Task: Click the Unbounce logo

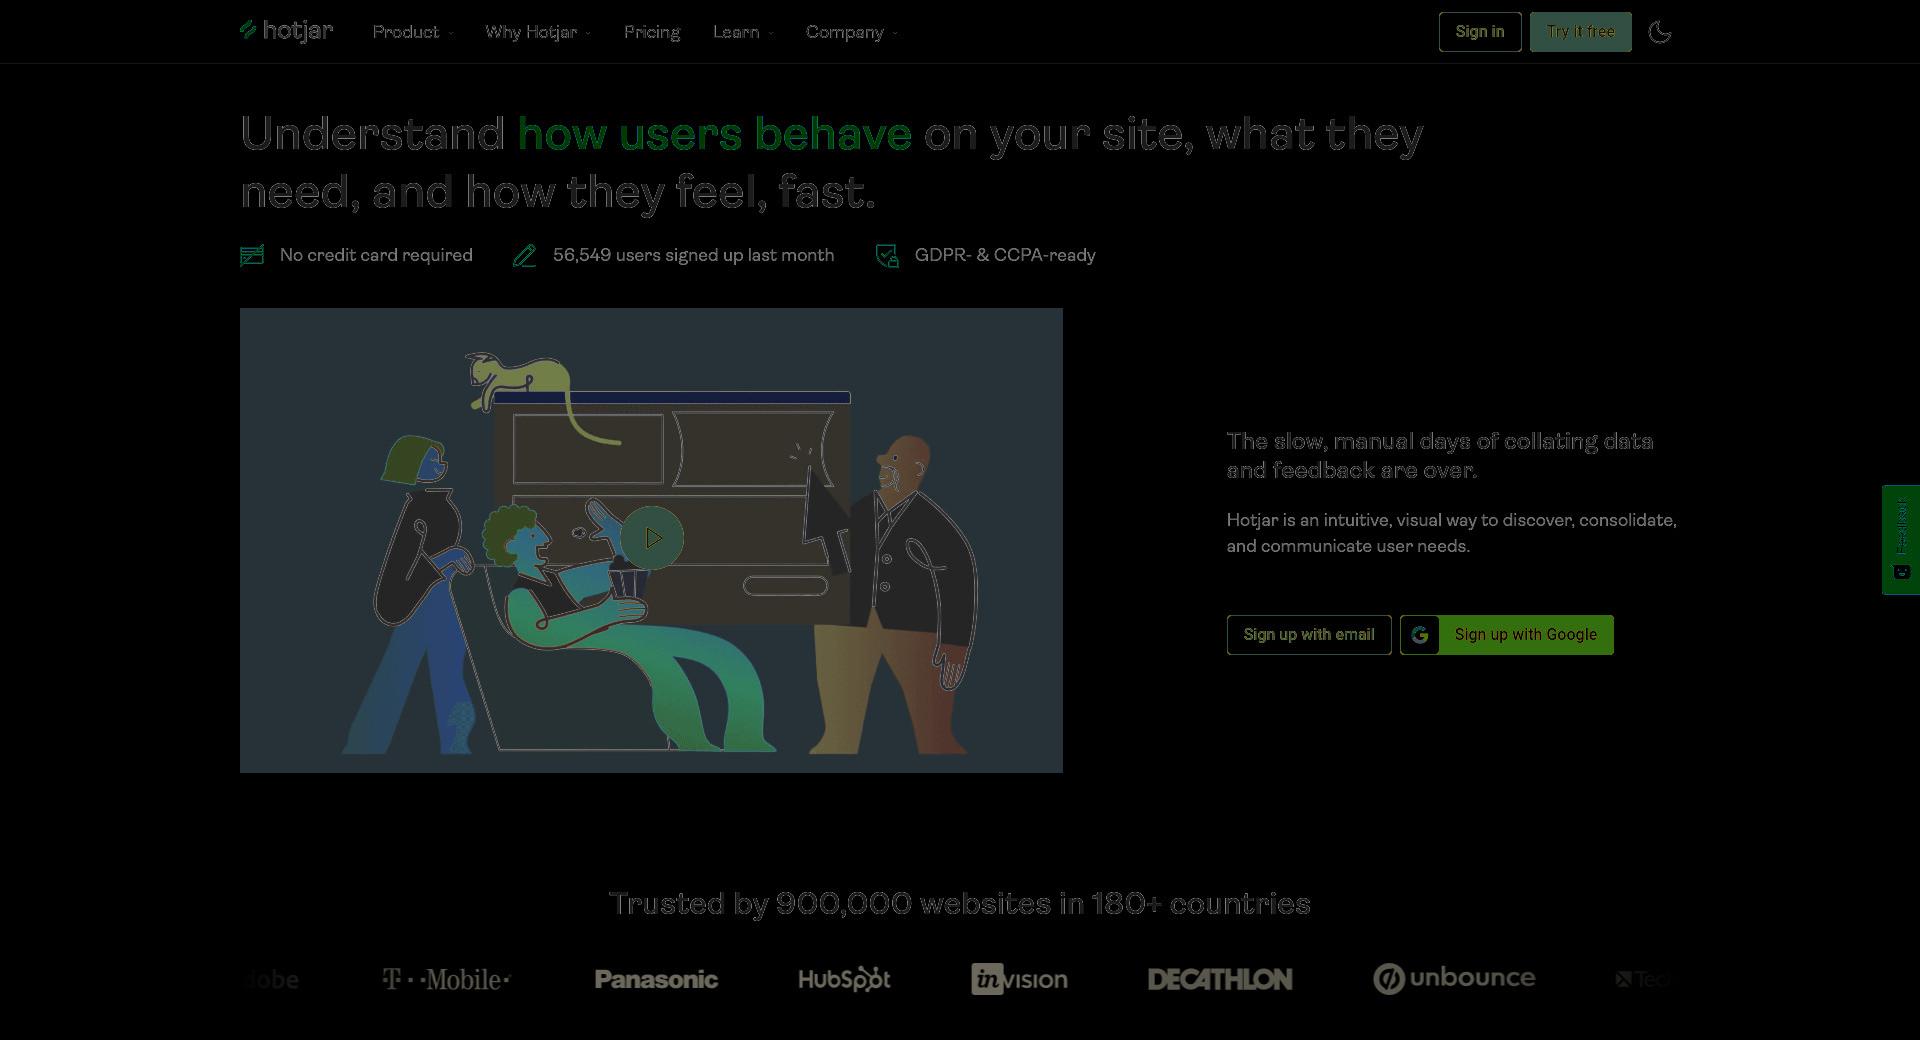Action: (x=1454, y=978)
